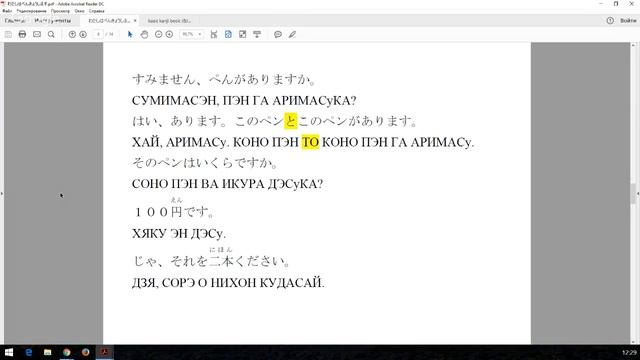Switch to the Инструменты tab
The height and width of the screenshot is (360, 640).
(53, 20)
